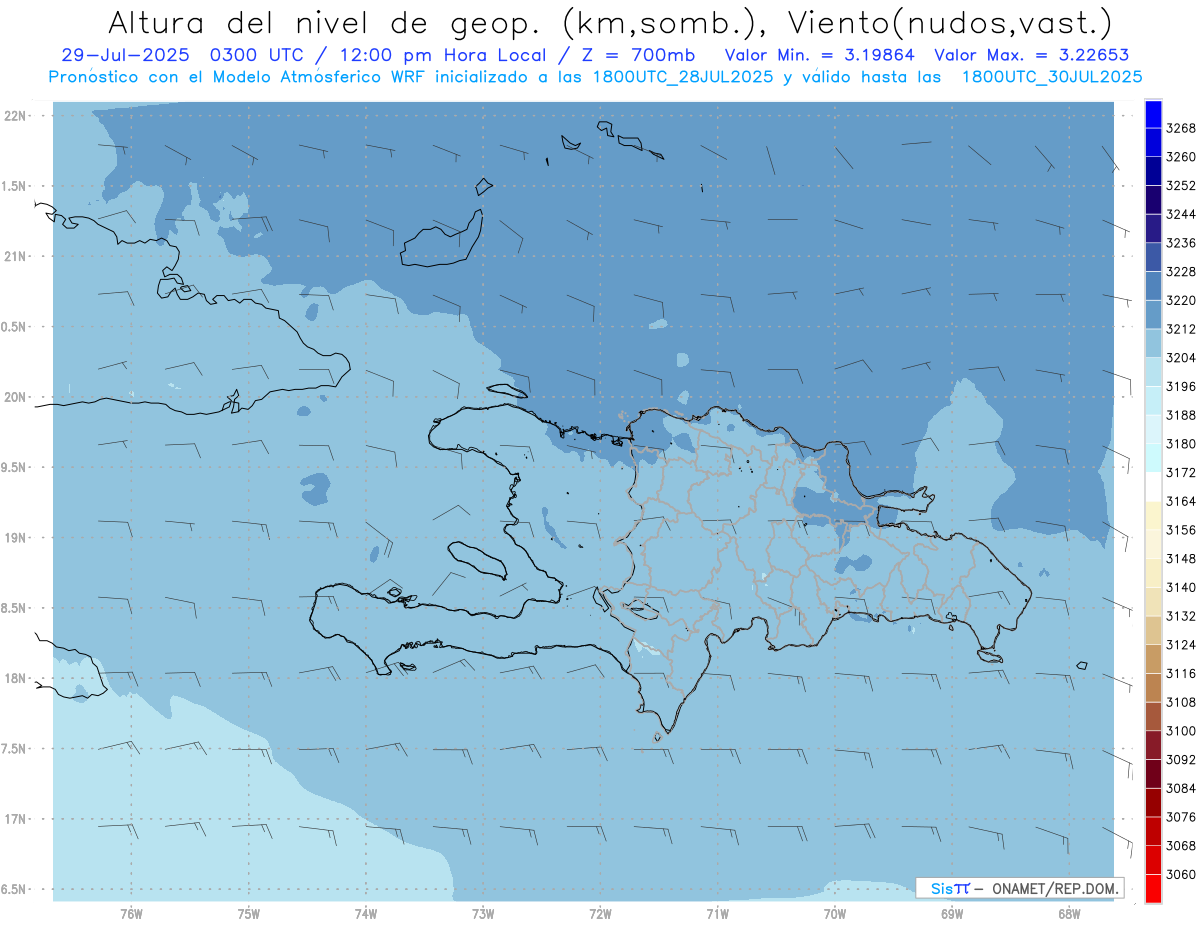The image size is (1200, 927).
Task: Click the '1800UTC_30JUL2025' valid-until time
Action: pyautogui.click(x=1051, y=77)
